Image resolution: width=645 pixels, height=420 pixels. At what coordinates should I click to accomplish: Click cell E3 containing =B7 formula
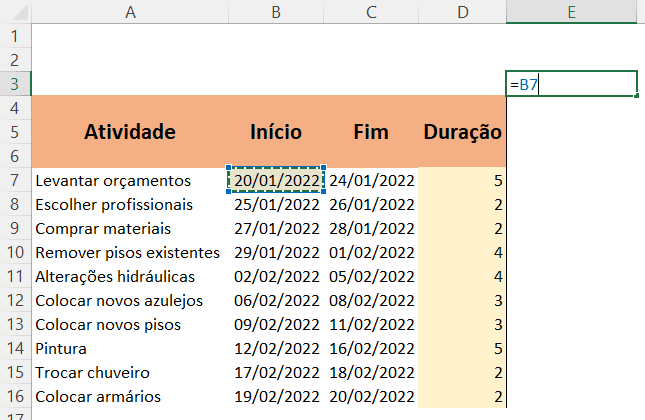click(x=571, y=84)
